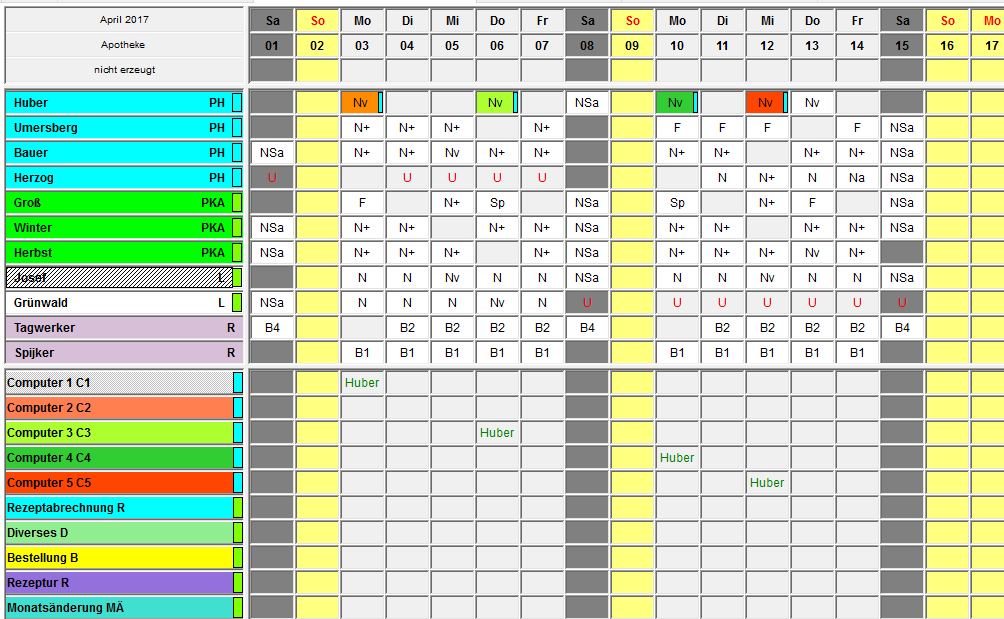Click Grünwald's U entry on Saturday 08
The image size is (1004, 619).
pyautogui.click(x=587, y=303)
